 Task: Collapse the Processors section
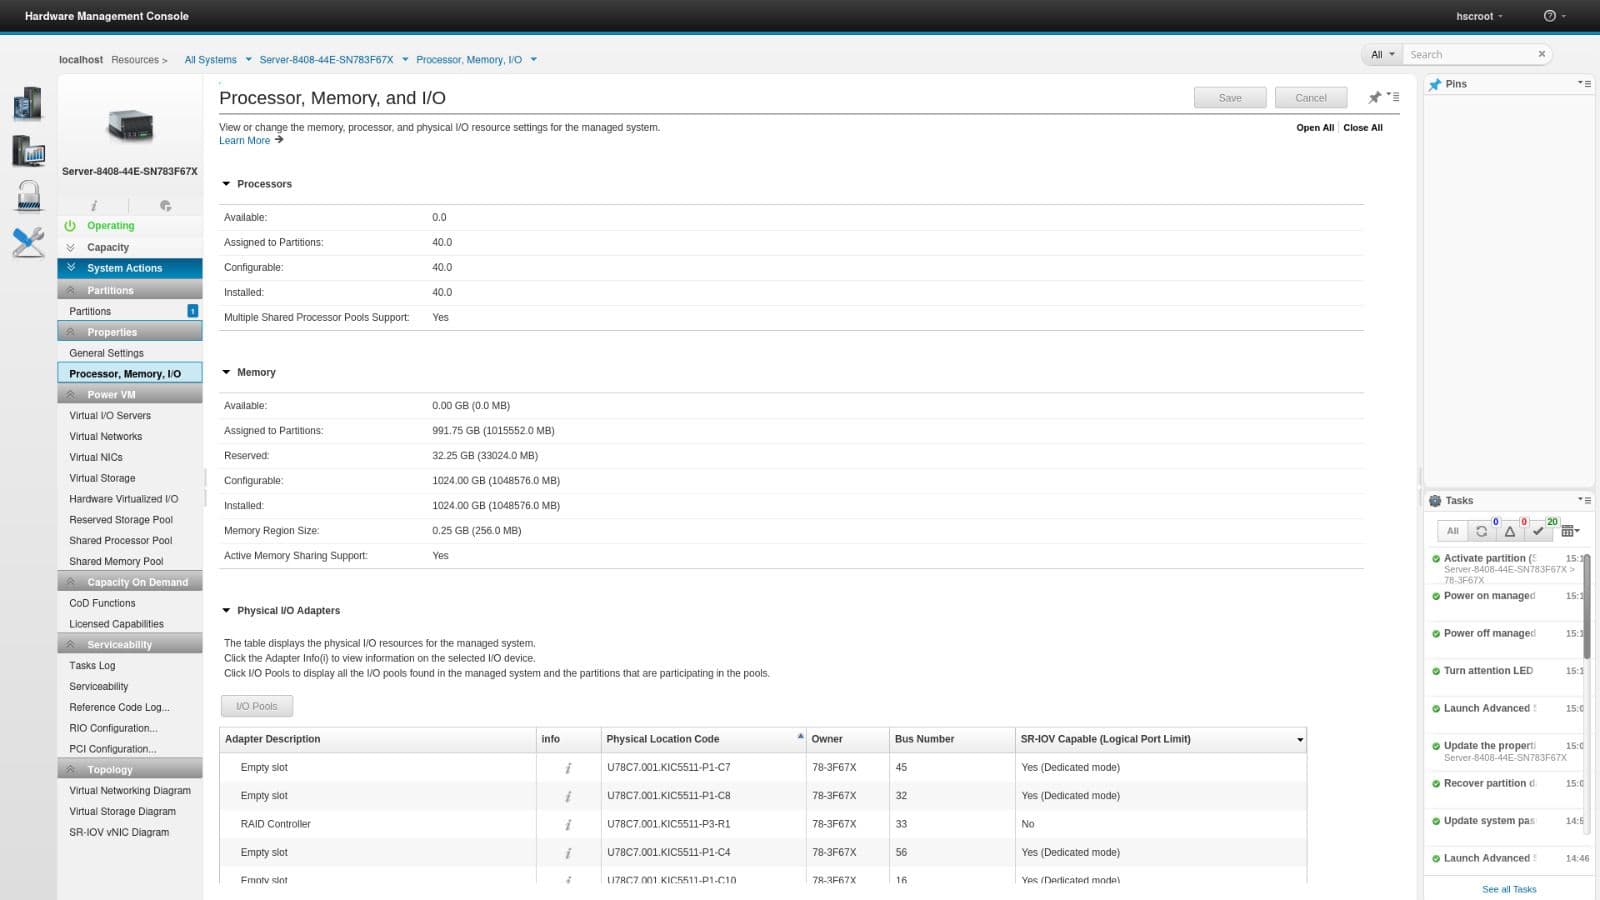226,184
